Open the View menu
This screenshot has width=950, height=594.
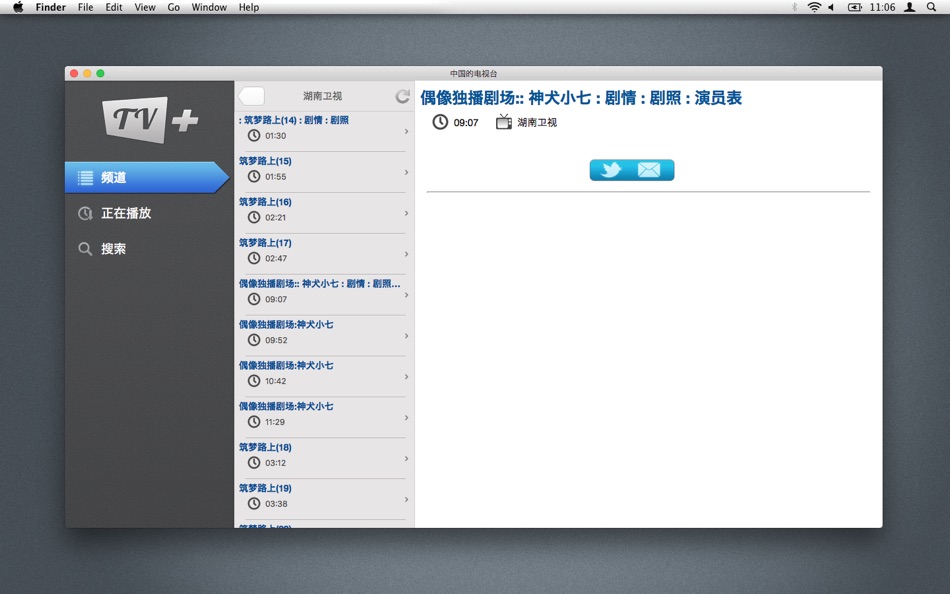point(145,7)
